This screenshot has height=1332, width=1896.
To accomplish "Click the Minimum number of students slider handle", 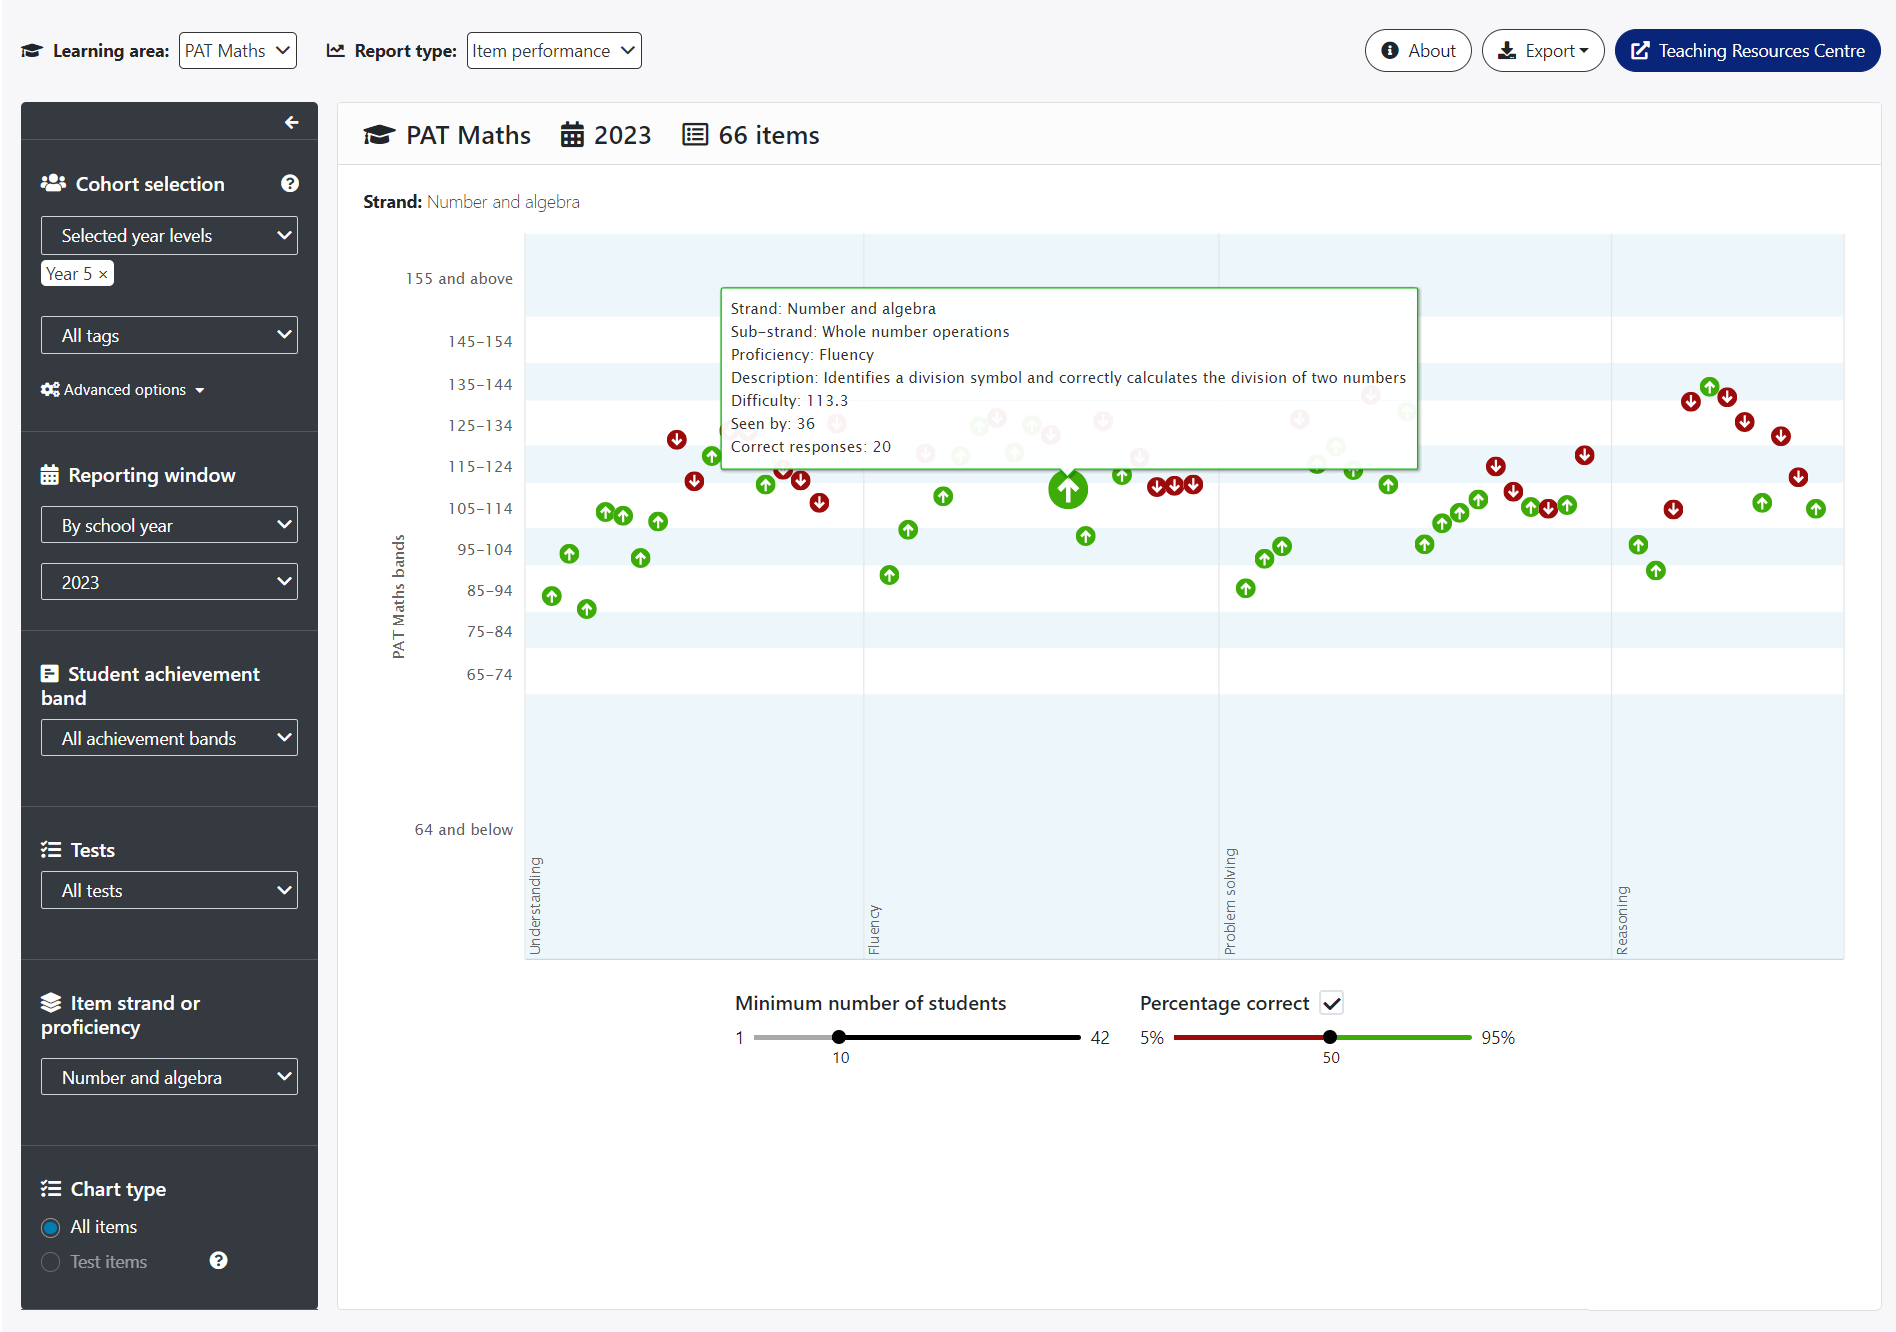I will 839,1037.
